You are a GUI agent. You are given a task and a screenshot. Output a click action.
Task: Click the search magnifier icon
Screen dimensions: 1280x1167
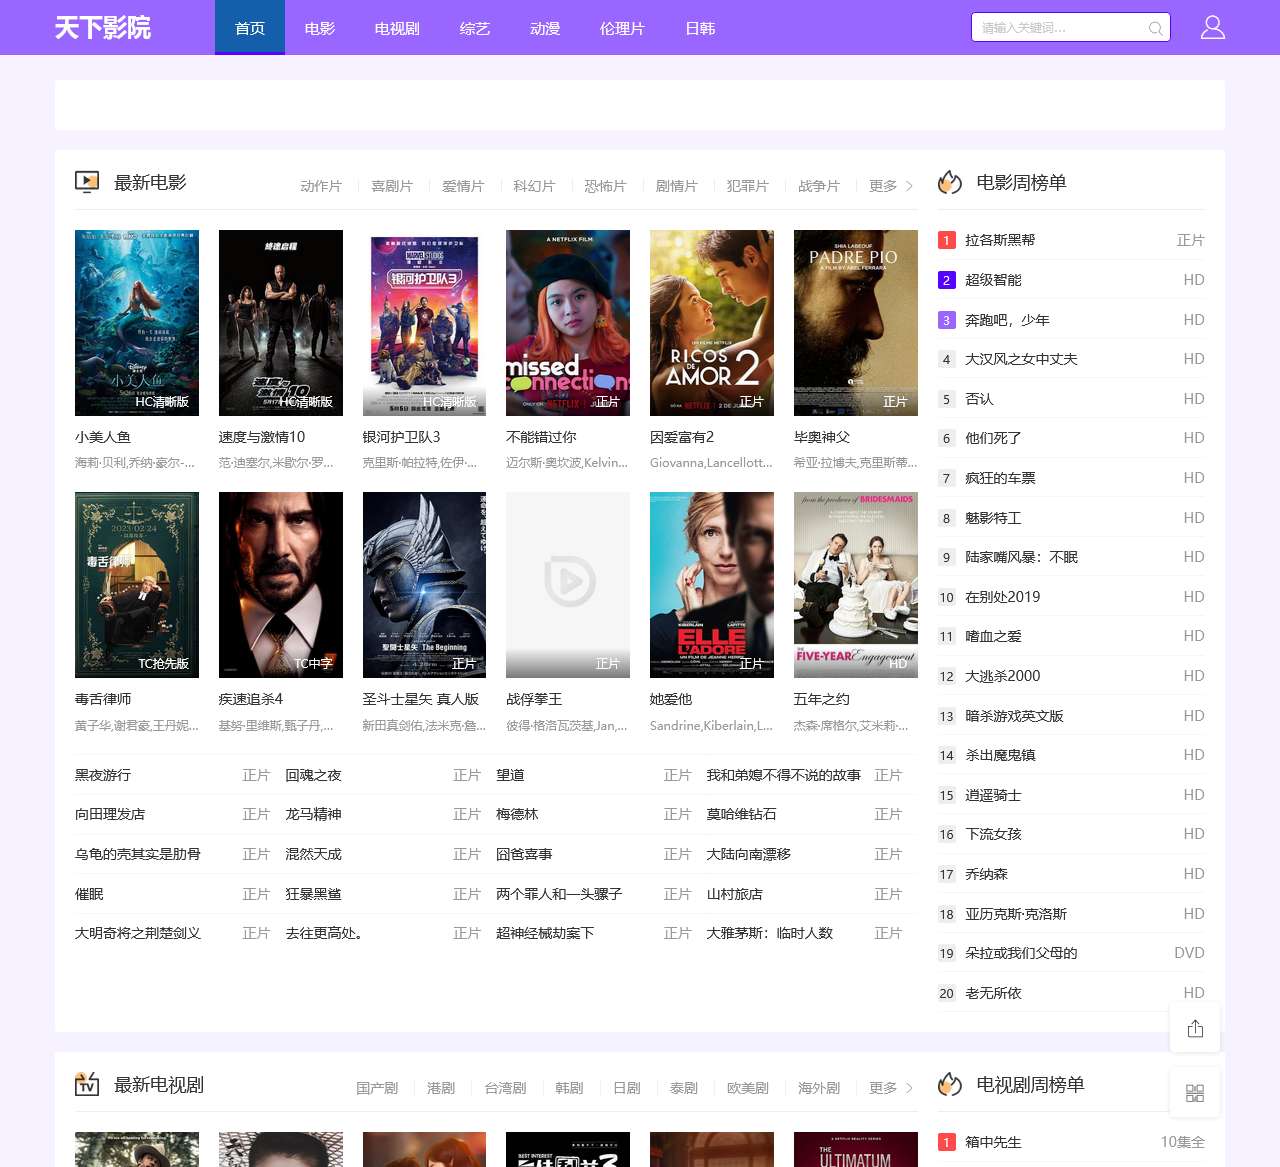1155,28
